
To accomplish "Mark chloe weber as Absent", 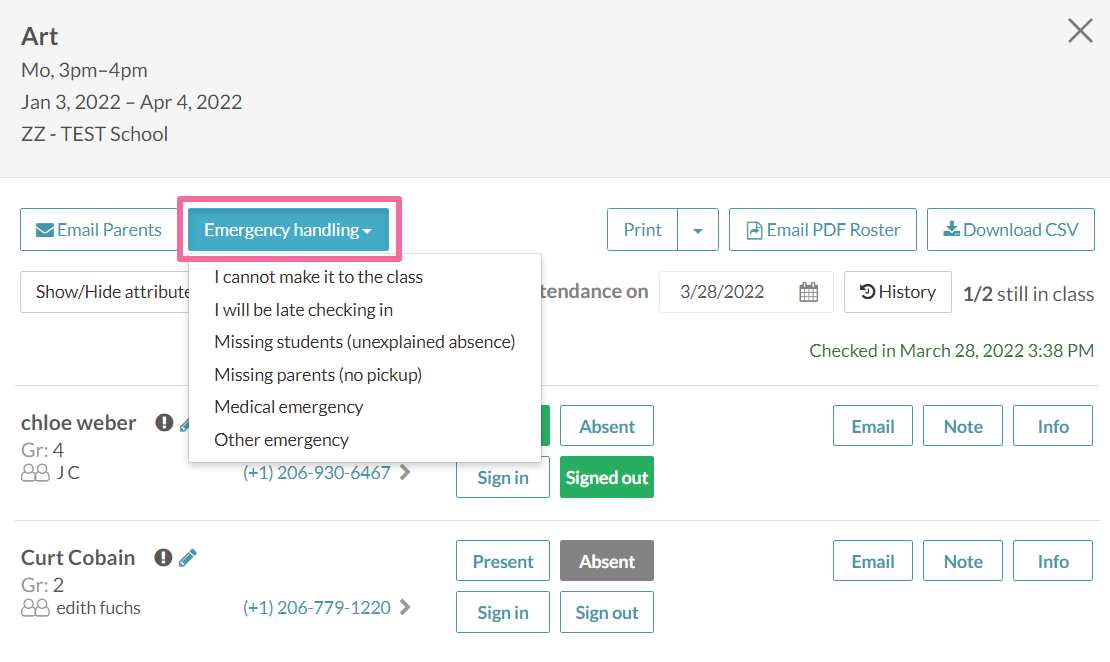I will coord(606,426).
